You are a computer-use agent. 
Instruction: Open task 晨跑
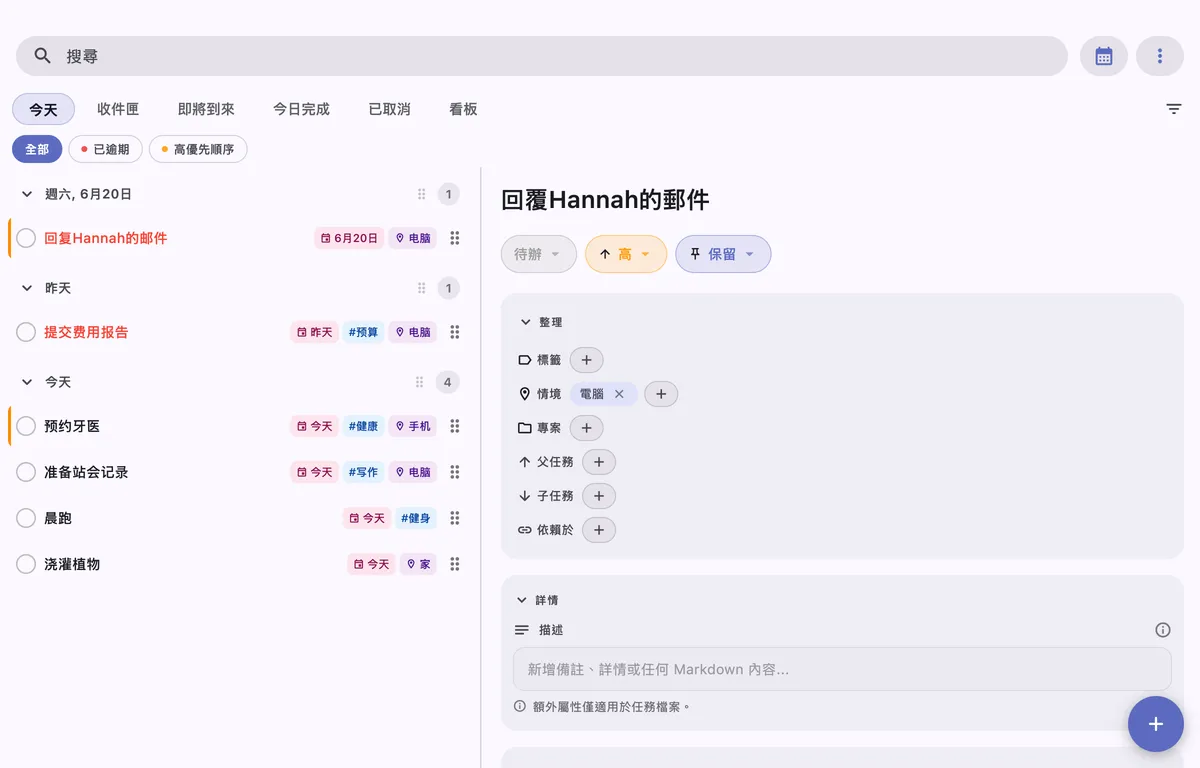(x=58, y=518)
